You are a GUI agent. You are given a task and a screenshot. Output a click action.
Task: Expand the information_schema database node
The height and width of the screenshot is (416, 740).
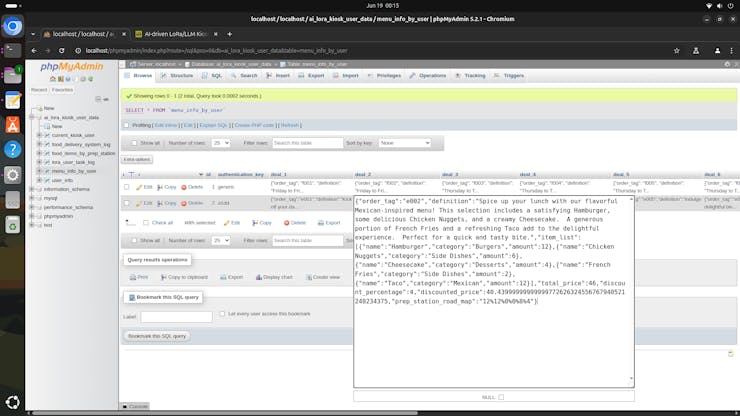[32, 189]
